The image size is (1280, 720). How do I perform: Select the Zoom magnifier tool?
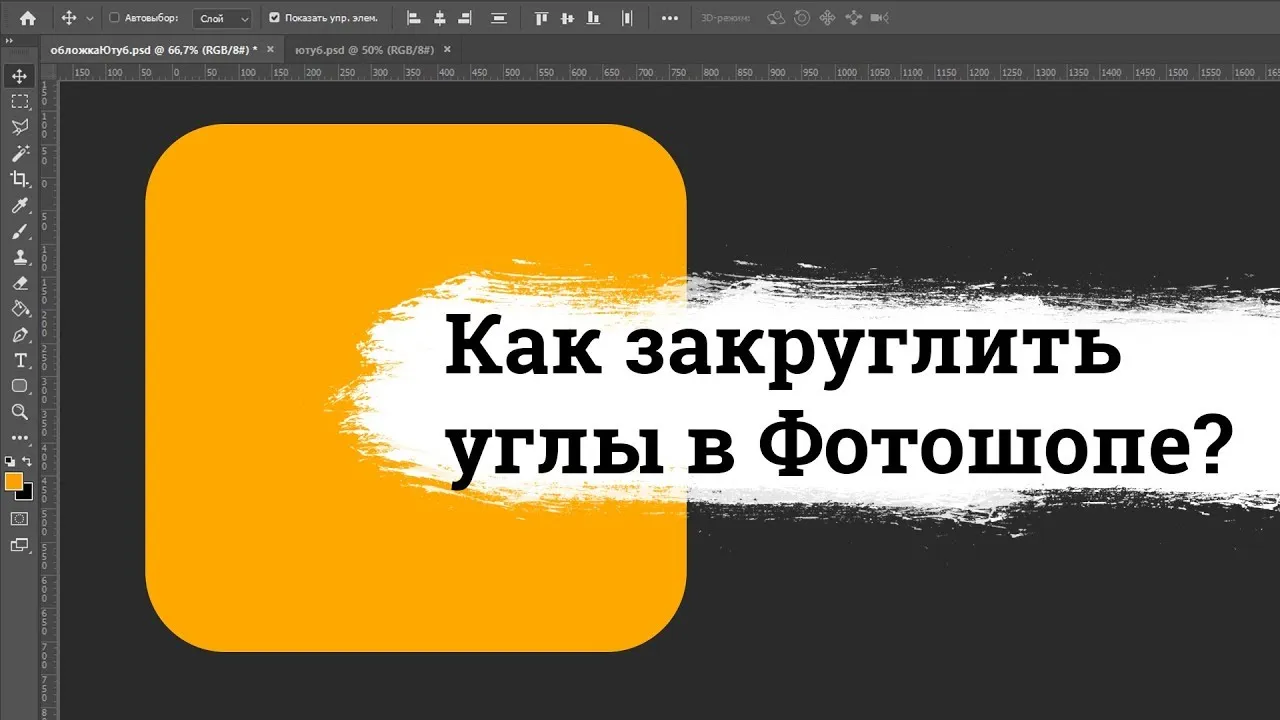point(19,412)
